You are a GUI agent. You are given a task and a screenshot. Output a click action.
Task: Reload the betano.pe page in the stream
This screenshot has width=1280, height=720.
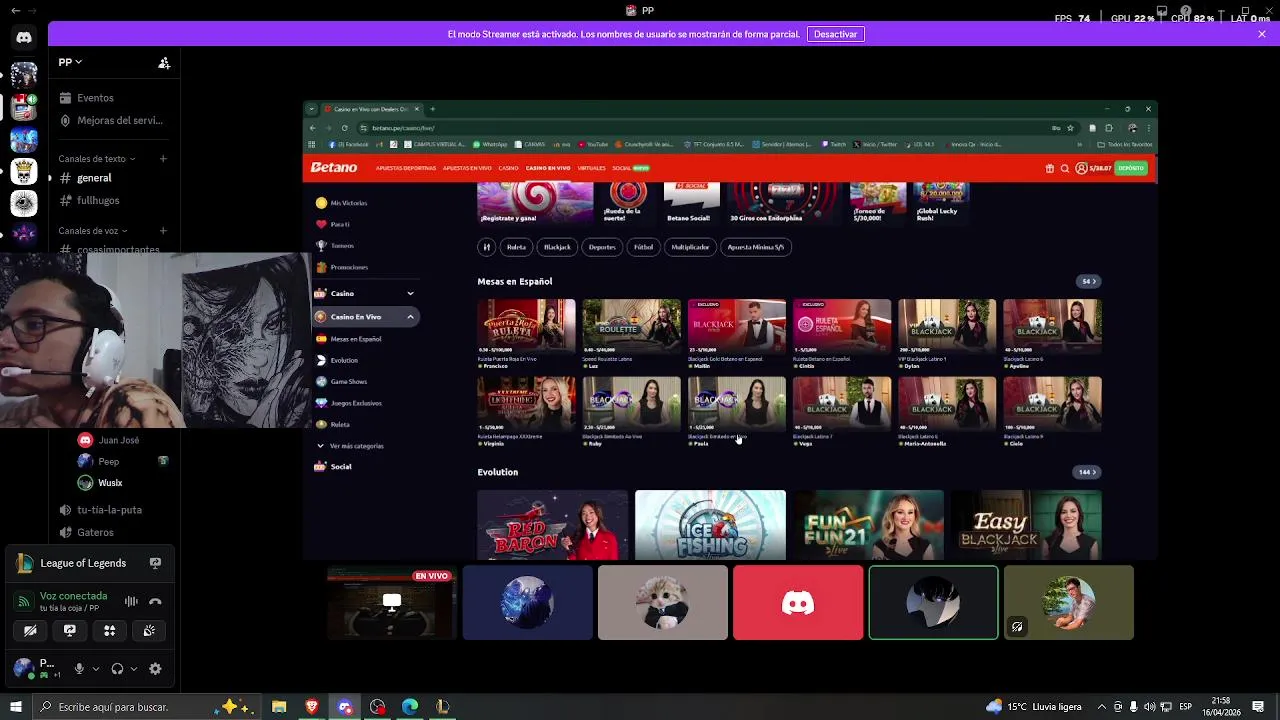[x=344, y=128]
